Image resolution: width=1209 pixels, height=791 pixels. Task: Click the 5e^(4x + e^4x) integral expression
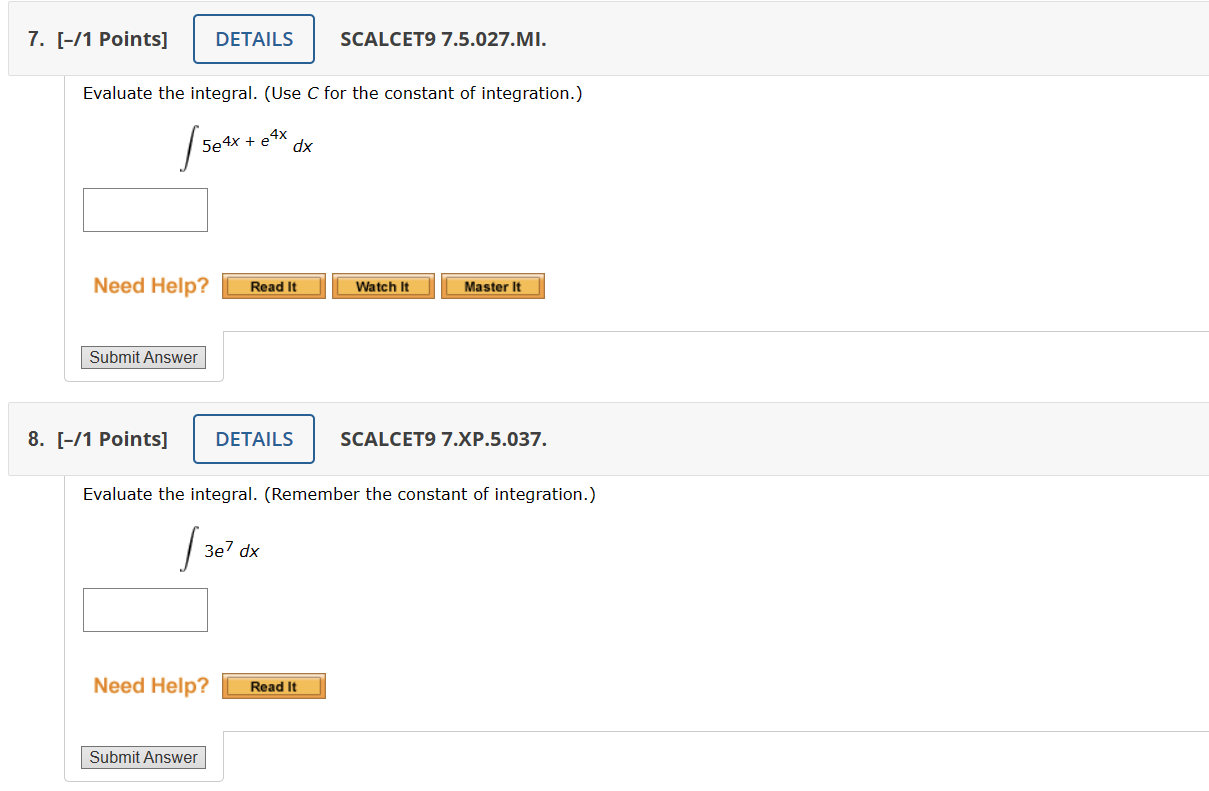tap(248, 145)
